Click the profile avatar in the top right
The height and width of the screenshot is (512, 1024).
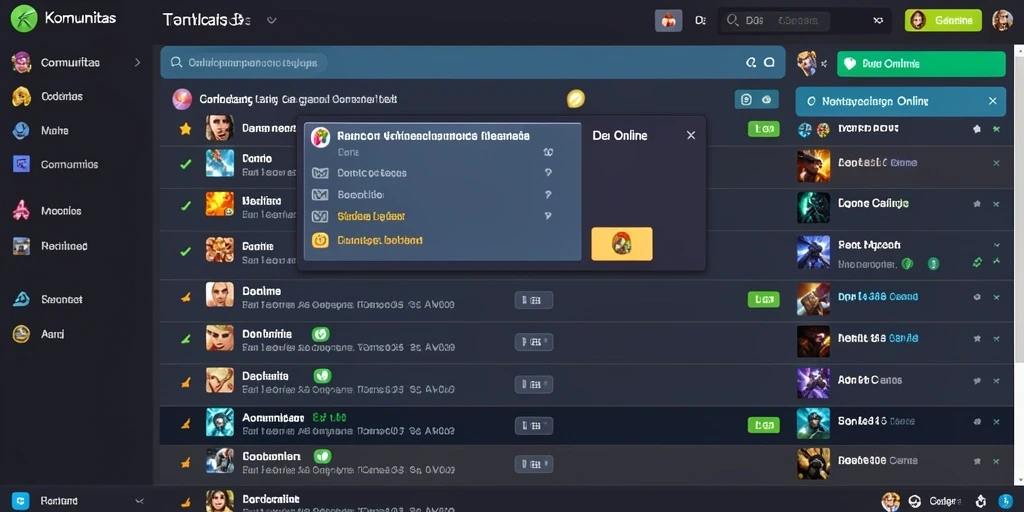pyautogui.click(x=1002, y=20)
